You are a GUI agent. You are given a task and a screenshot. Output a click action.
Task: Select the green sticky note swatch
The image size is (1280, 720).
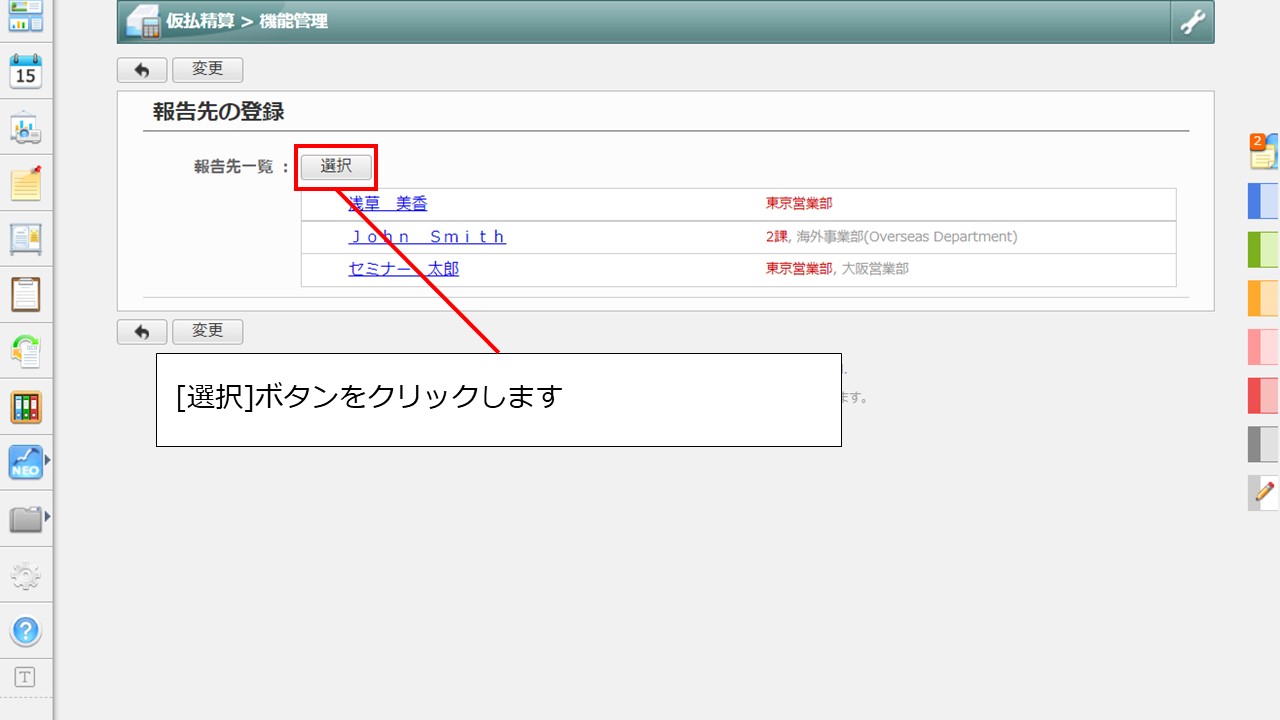click(x=1263, y=249)
